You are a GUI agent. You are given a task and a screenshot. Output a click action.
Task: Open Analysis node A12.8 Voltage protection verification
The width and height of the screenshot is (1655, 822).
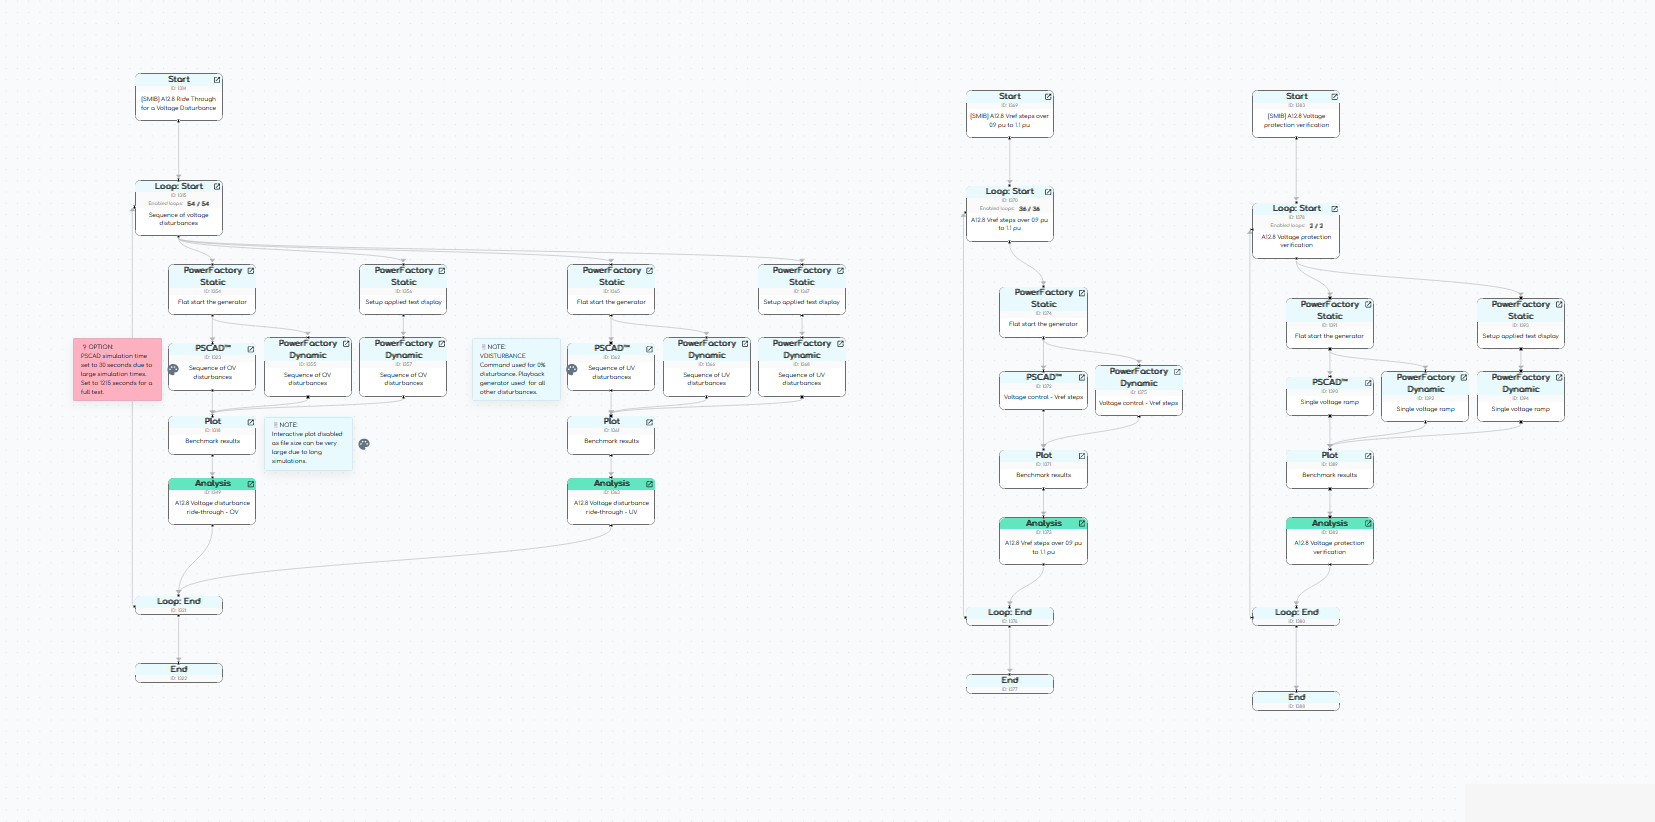pyautogui.click(x=1369, y=524)
